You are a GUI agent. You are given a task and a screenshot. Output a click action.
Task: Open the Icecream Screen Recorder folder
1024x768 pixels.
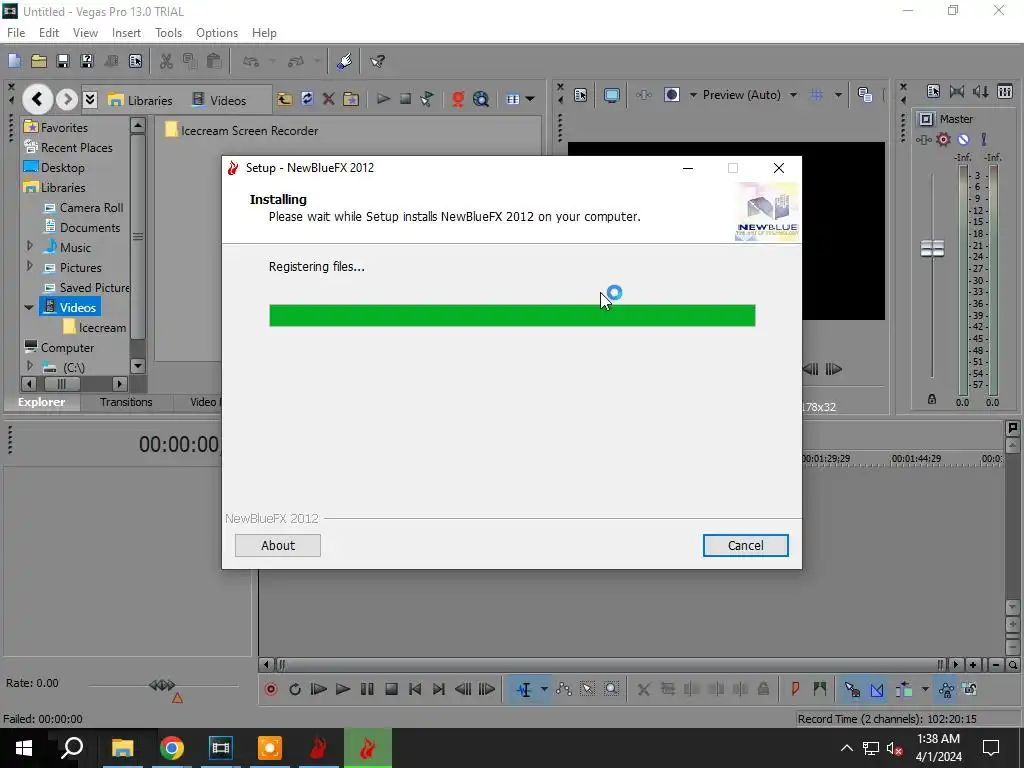coord(242,131)
